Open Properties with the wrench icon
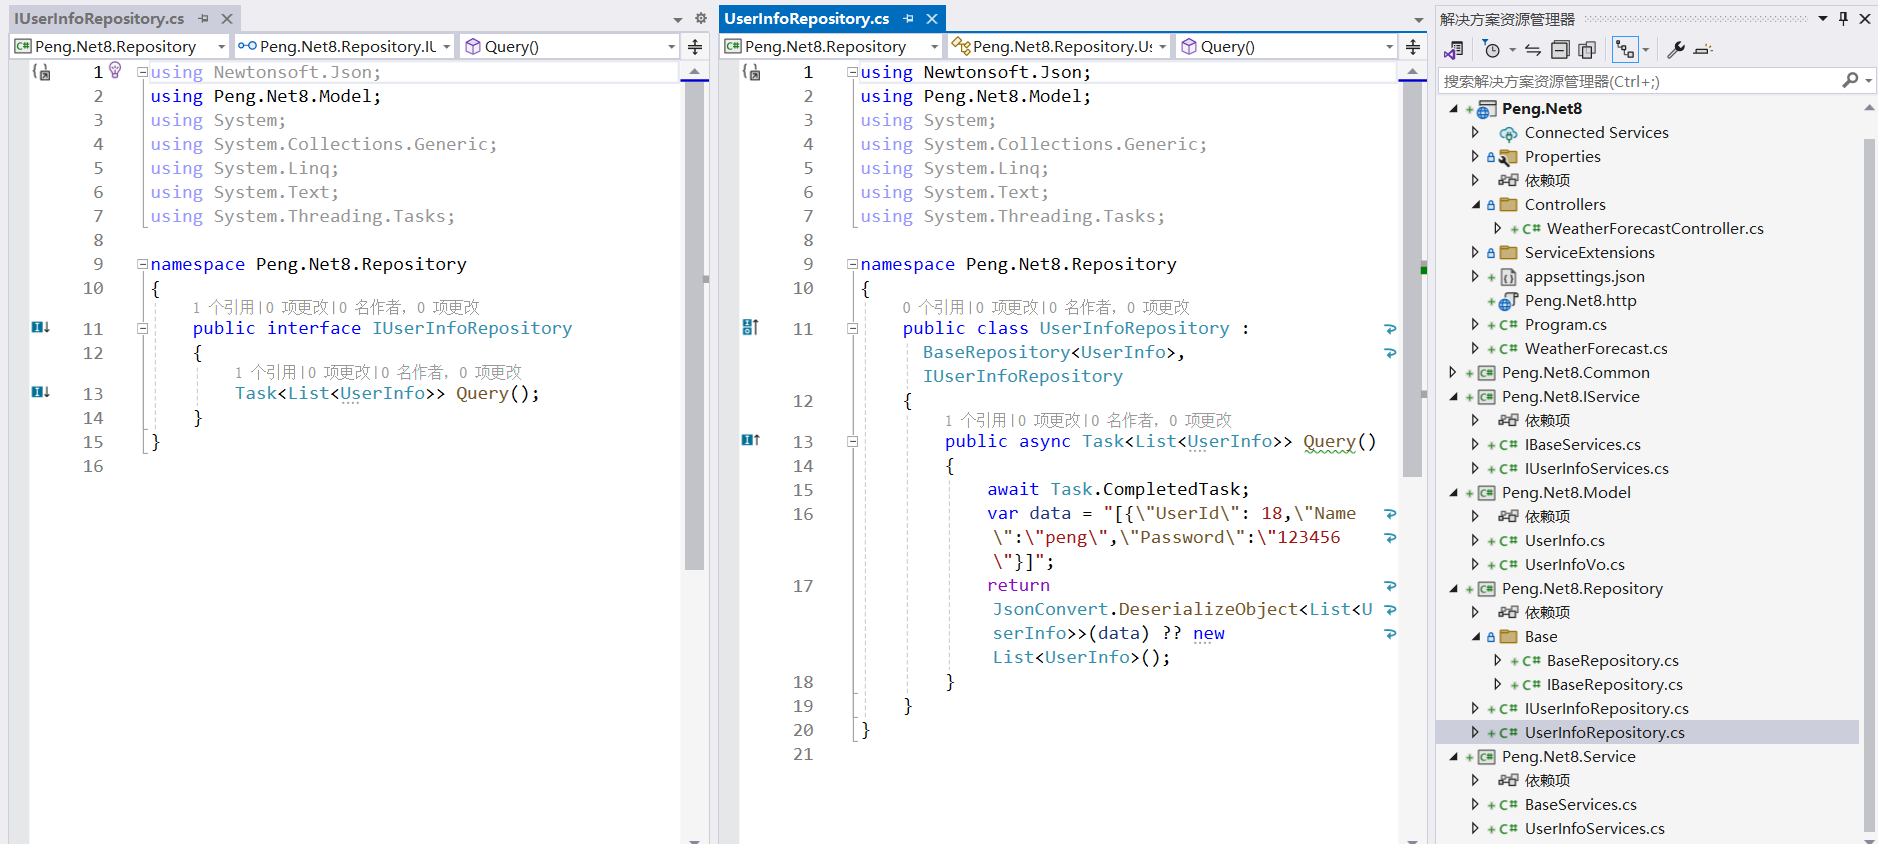Image resolution: width=1878 pixels, height=844 pixels. pyautogui.click(x=1676, y=49)
